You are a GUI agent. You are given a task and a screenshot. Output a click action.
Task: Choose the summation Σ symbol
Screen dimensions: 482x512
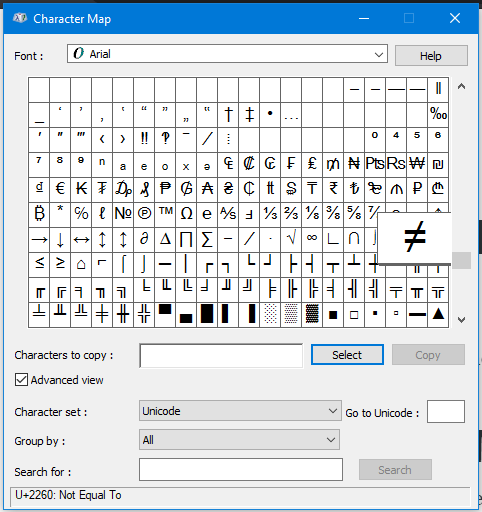click(207, 240)
